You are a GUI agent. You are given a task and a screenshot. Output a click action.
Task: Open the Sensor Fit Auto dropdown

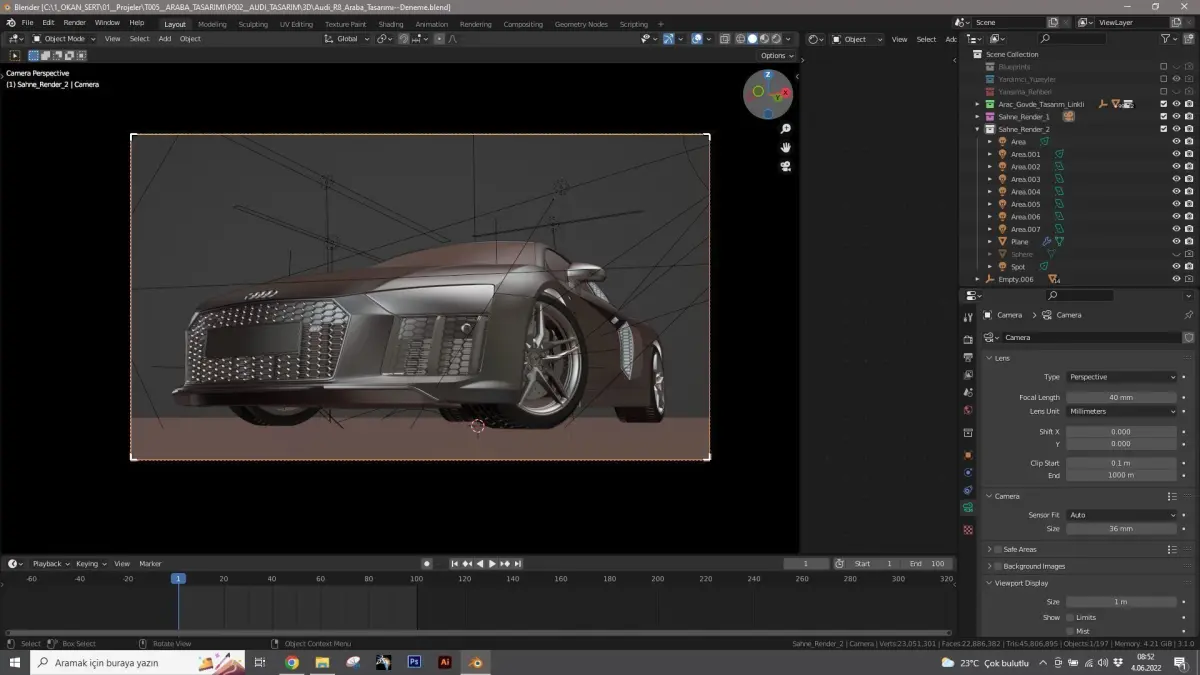tap(1122, 515)
